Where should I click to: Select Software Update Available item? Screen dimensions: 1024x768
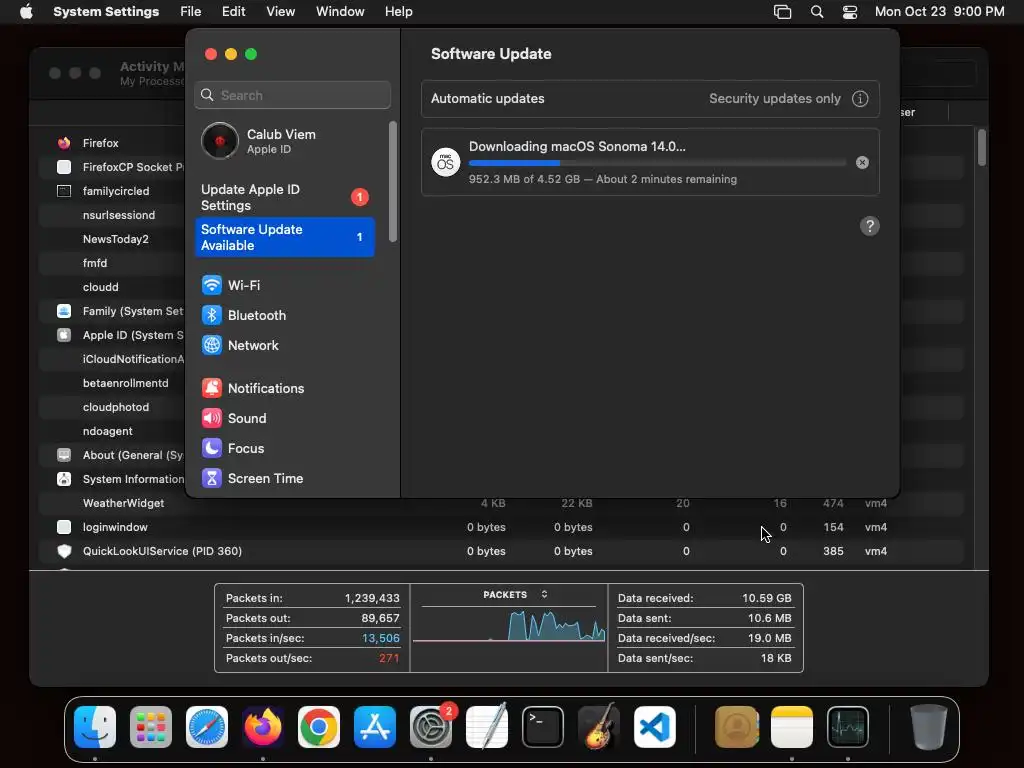(285, 237)
